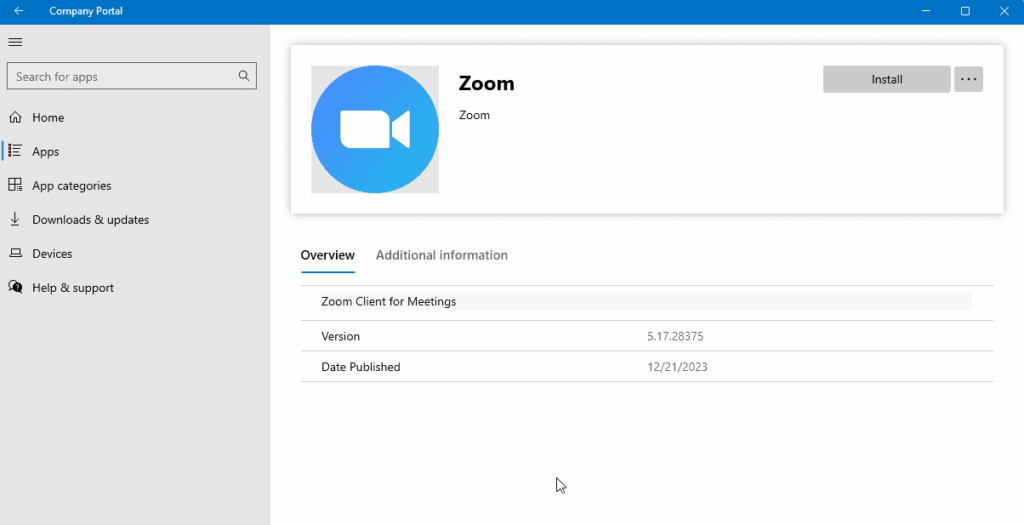Click the Zoom camera logo image

pos(375,129)
